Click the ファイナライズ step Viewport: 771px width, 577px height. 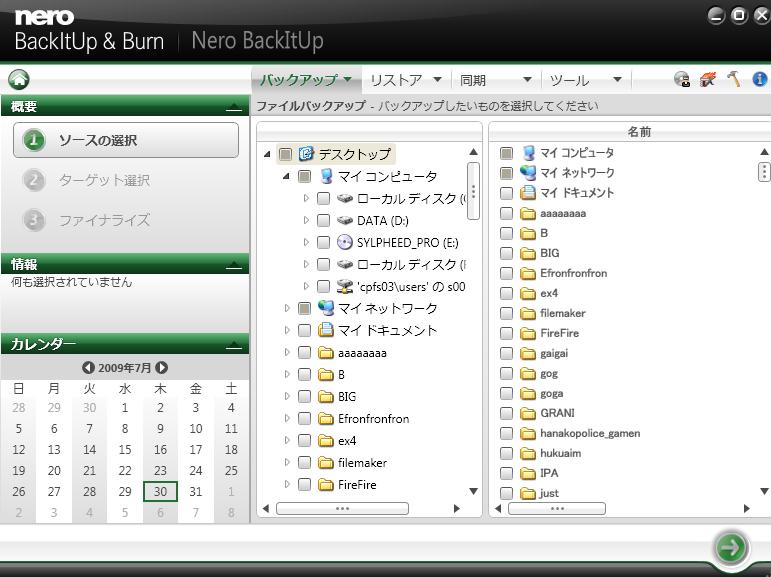click(x=104, y=220)
